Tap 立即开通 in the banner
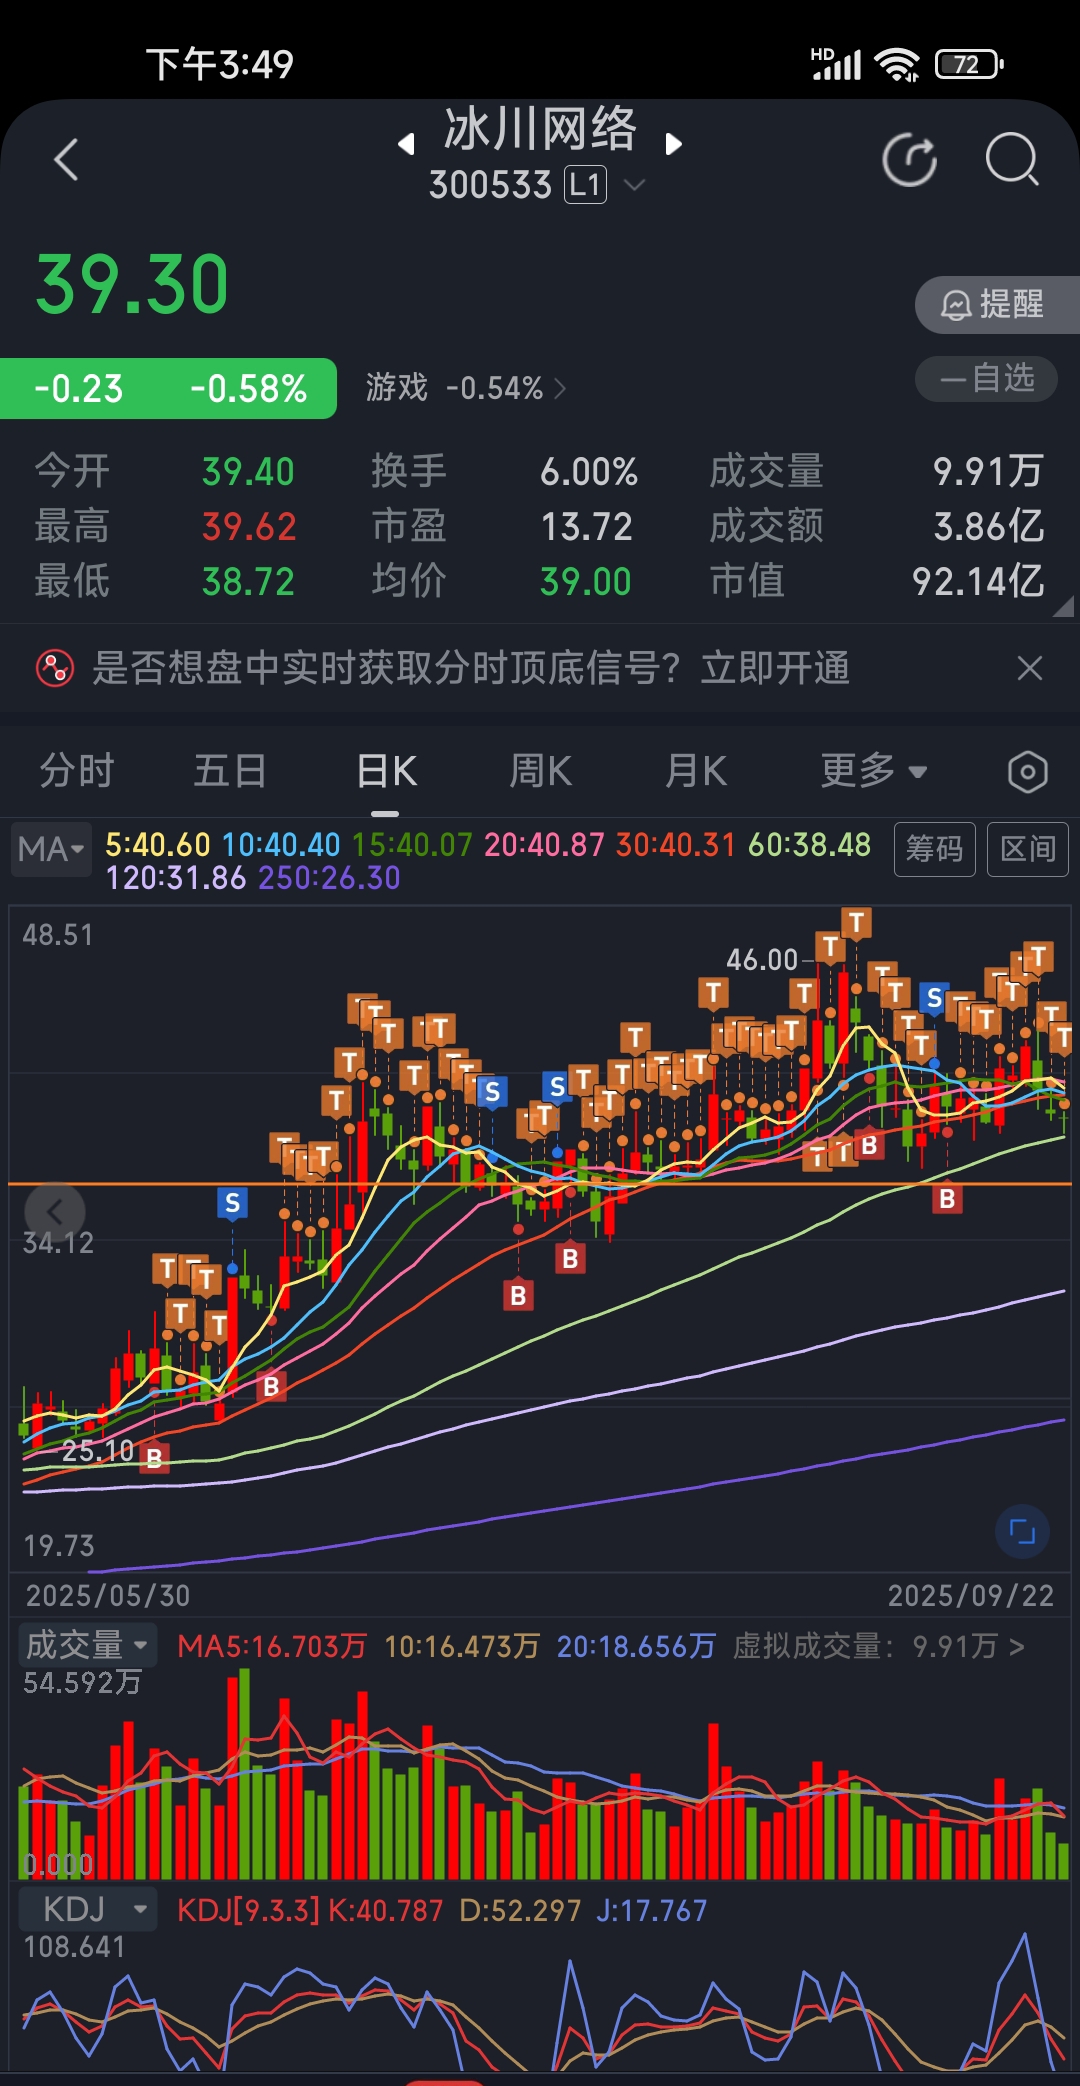The width and height of the screenshot is (1080, 2086). click(x=775, y=668)
